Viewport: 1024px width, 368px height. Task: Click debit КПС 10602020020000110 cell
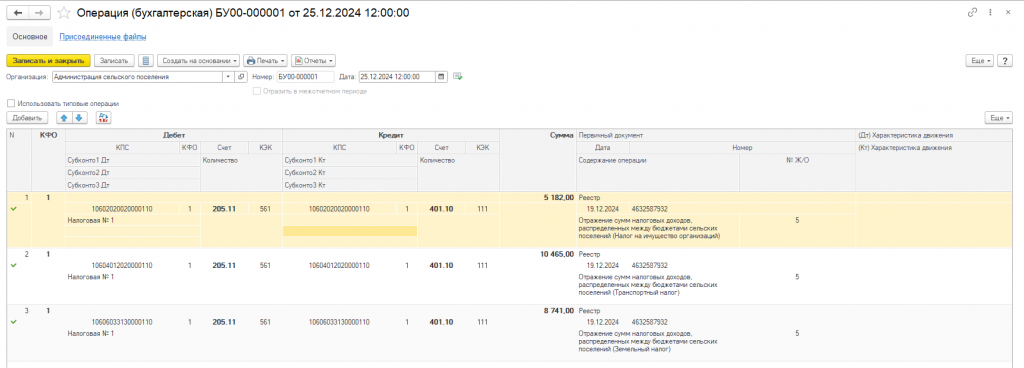(x=122, y=209)
